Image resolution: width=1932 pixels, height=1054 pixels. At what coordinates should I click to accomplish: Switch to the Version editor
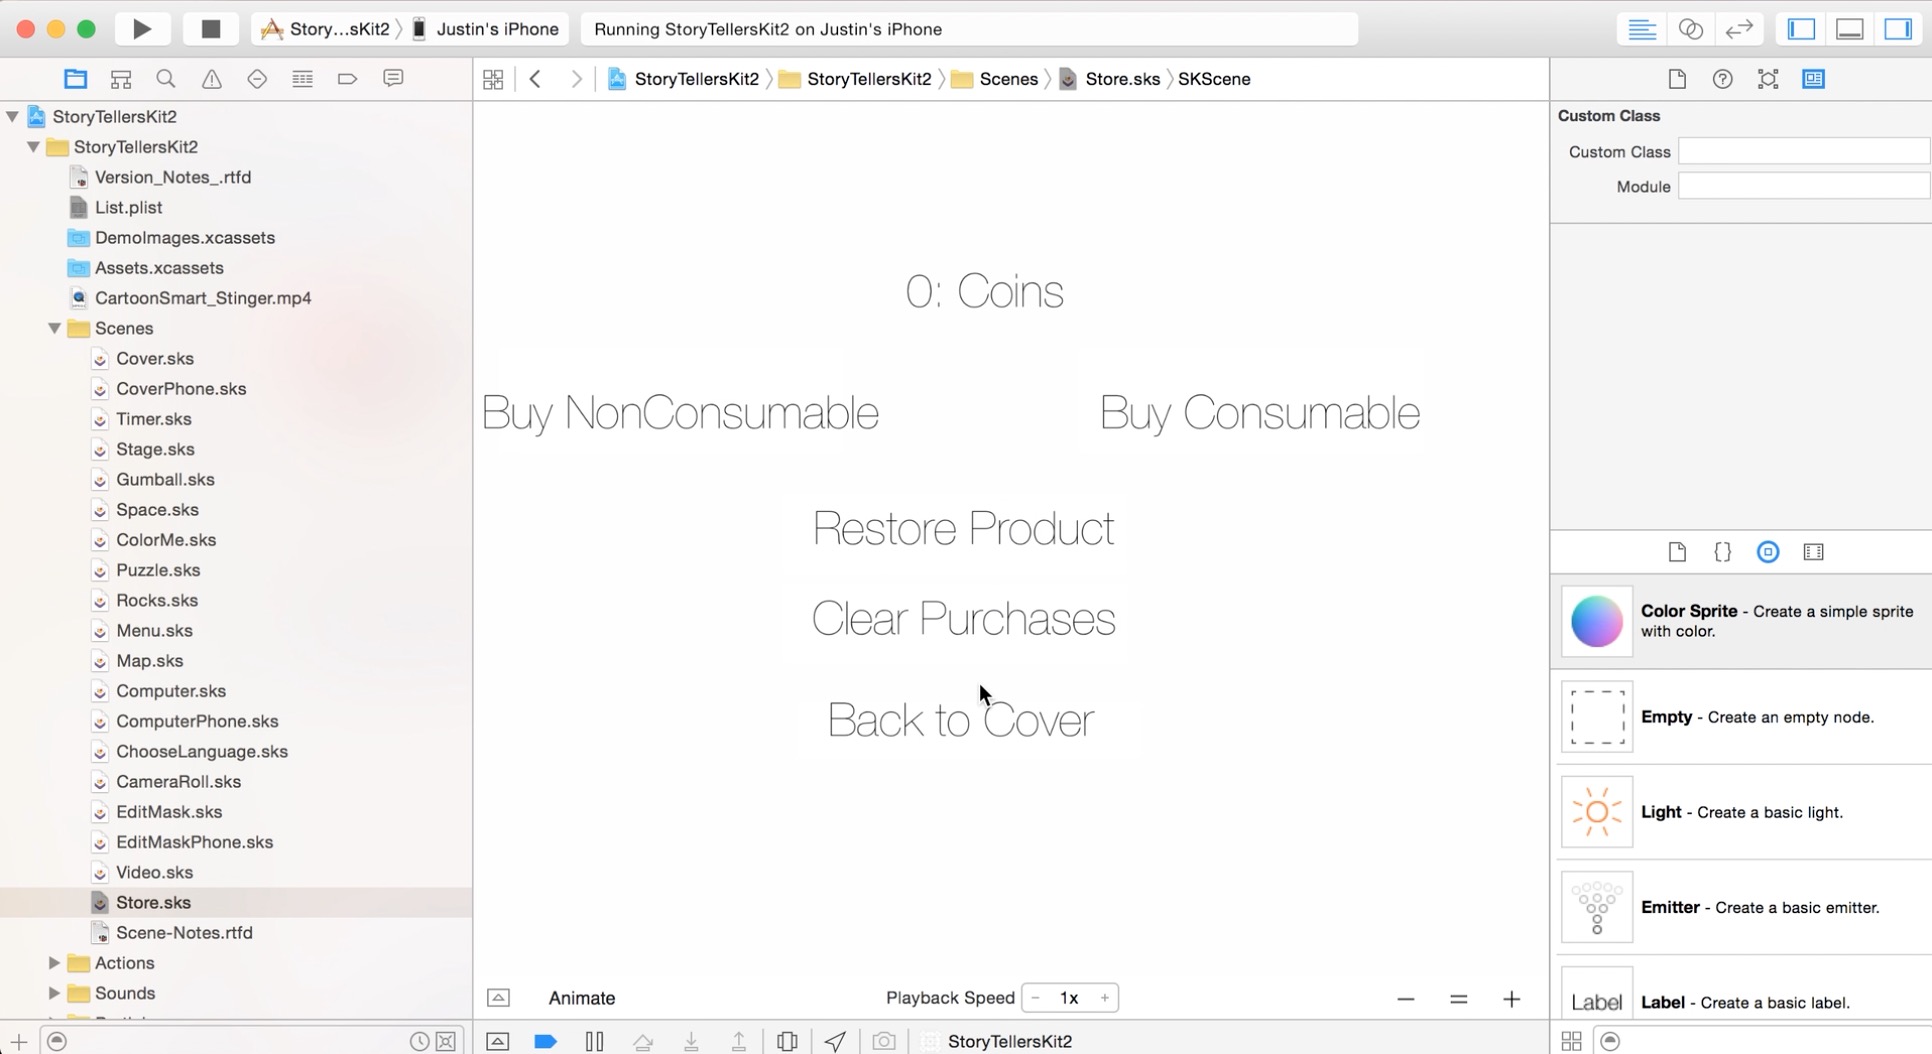click(1739, 29)
